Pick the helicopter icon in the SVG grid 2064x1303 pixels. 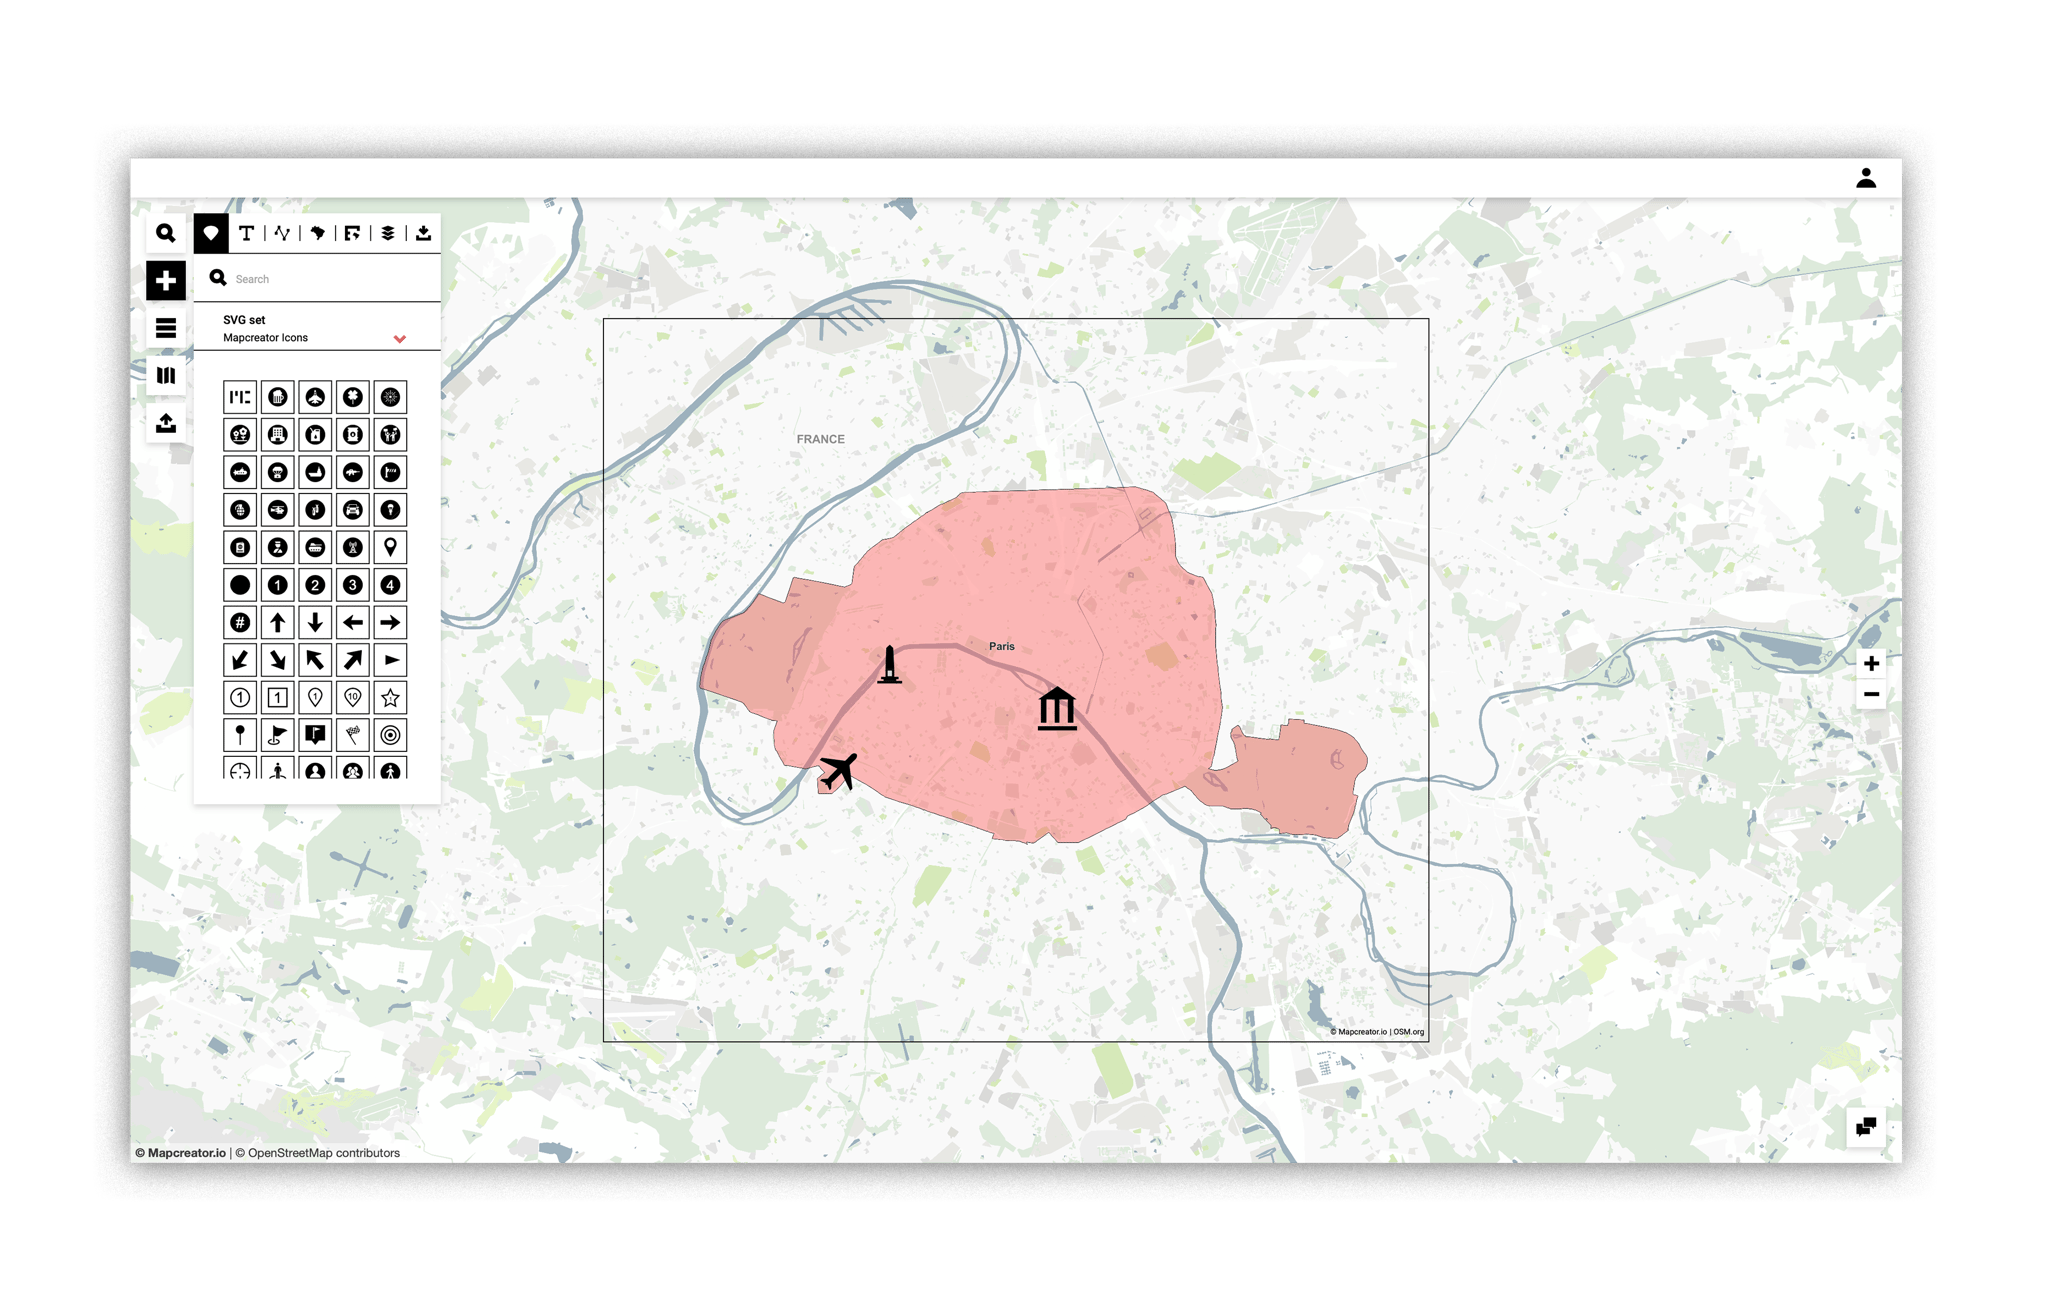click(278, 510)
